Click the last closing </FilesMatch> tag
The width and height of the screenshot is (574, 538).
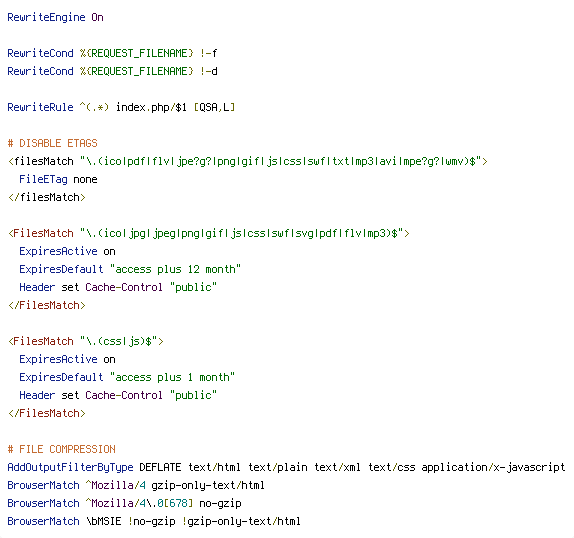pyautogui.click(x=46, y=413)
